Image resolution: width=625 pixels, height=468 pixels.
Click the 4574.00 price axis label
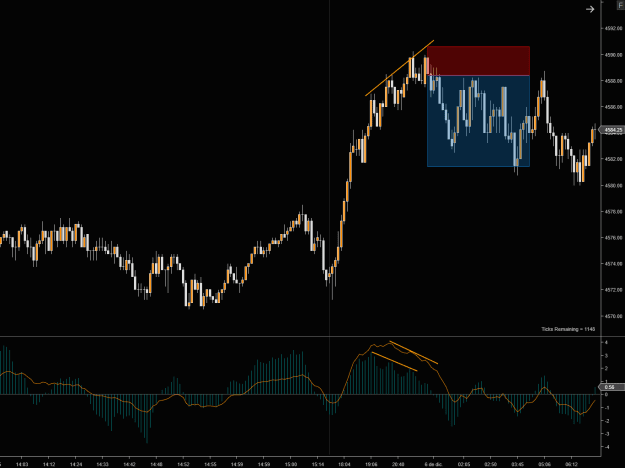[x=613, y=264]
